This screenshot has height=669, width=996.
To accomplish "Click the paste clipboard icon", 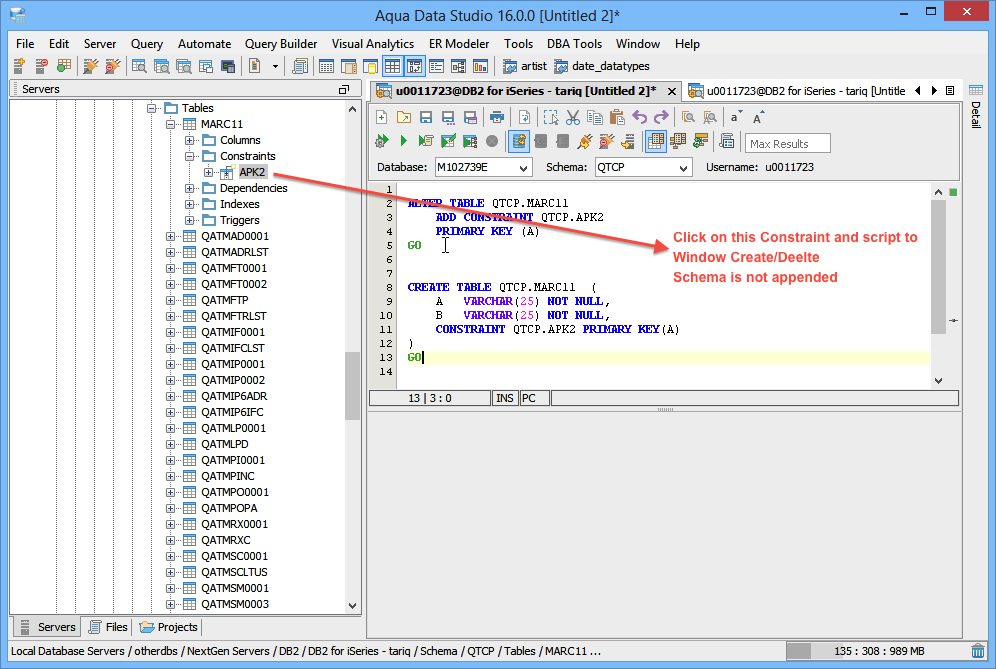I will point(617,118).
